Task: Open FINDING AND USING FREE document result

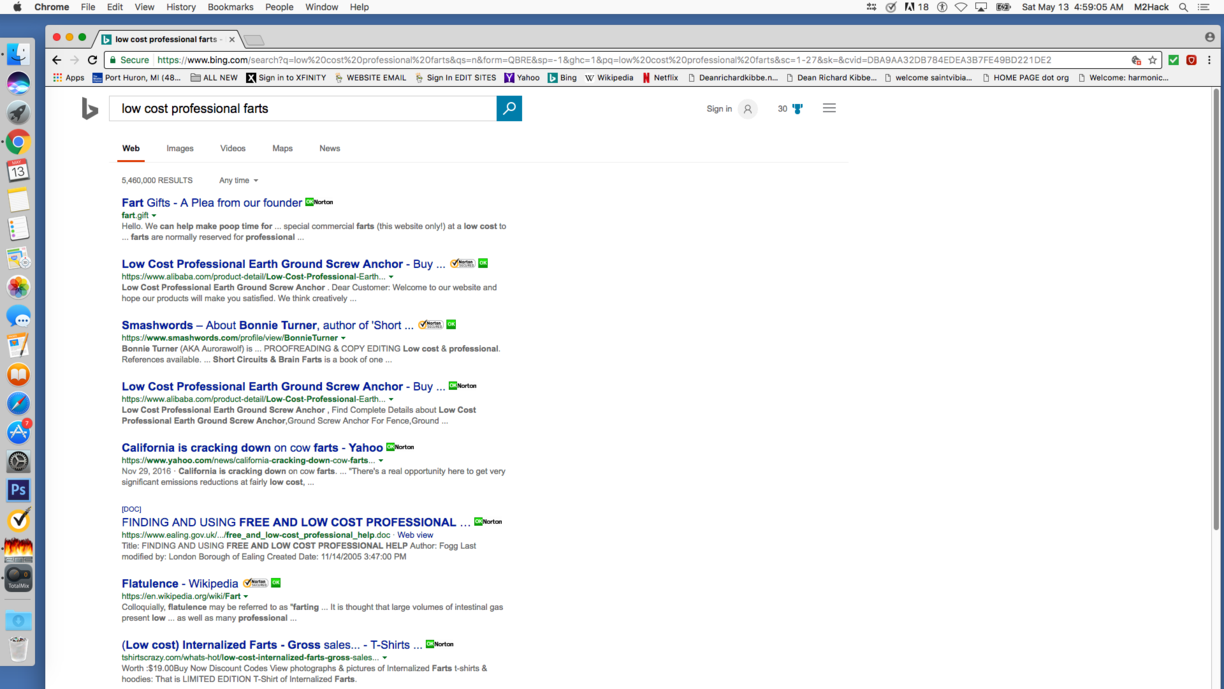Action: tap(296, 522)
